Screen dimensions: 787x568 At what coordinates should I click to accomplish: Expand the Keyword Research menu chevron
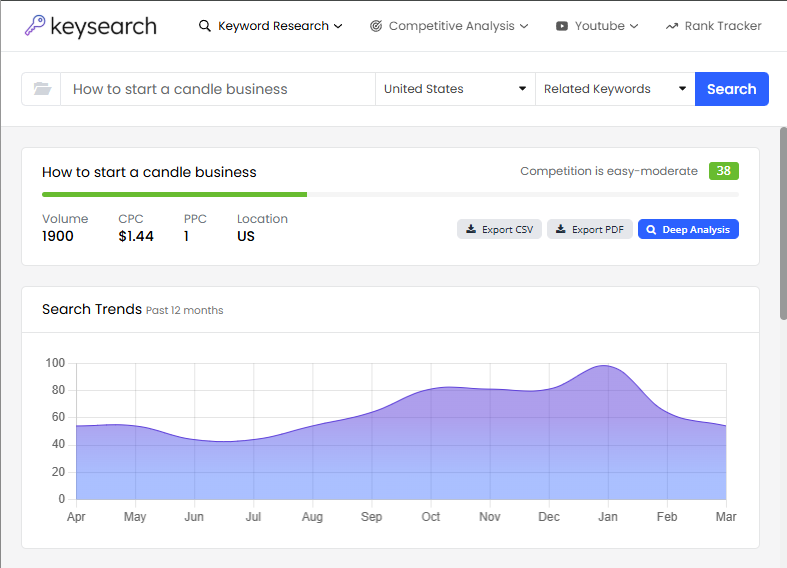tap(338, 26)
